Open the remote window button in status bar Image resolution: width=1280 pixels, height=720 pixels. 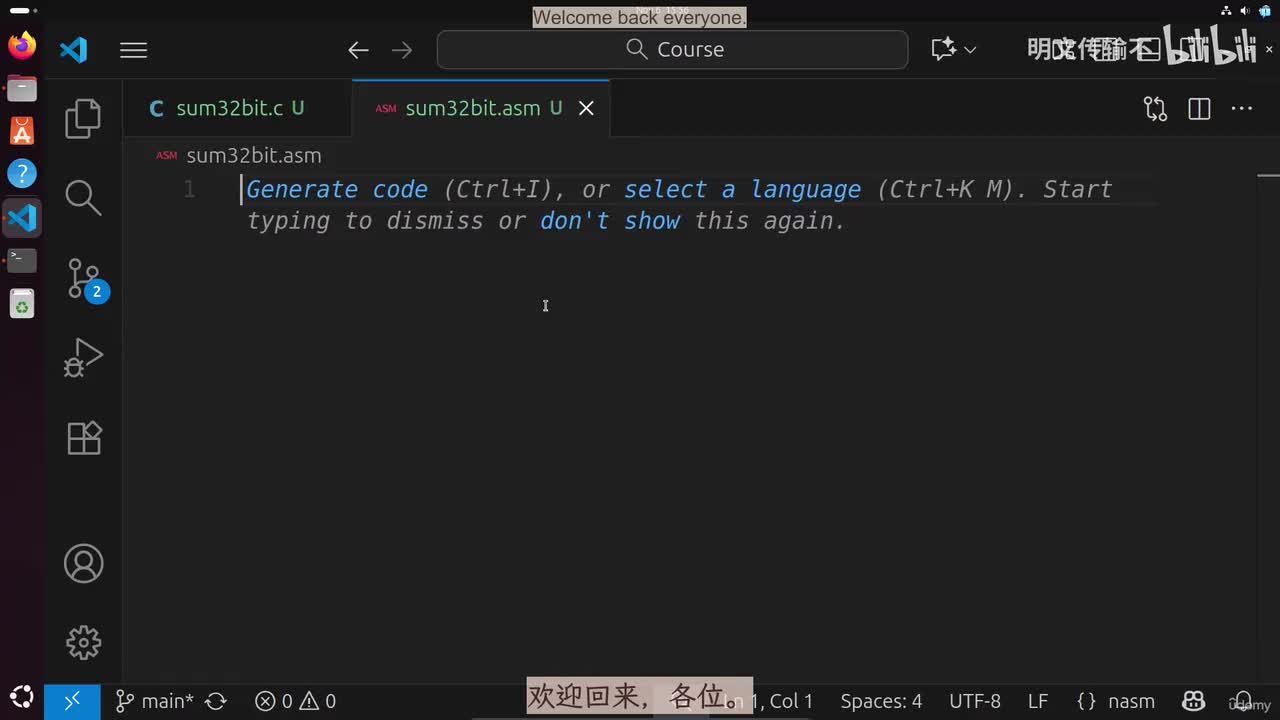(x=72, y=702)
